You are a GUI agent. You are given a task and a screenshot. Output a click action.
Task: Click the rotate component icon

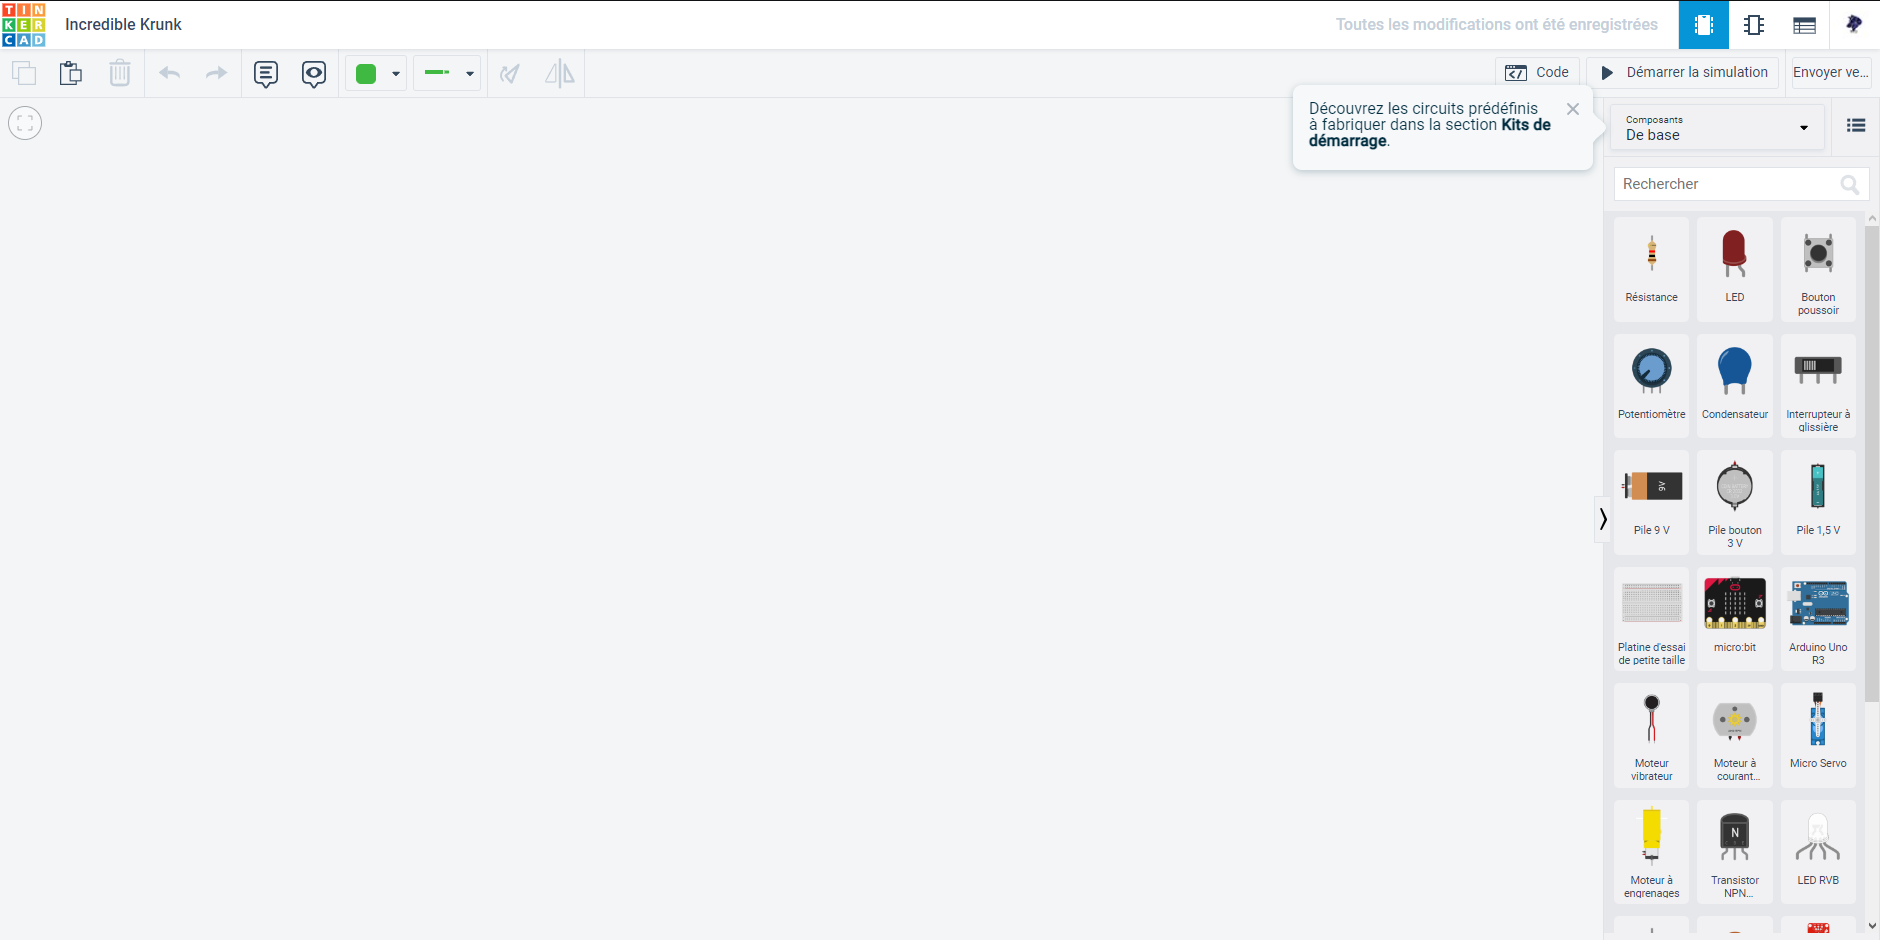coord(510,73)
